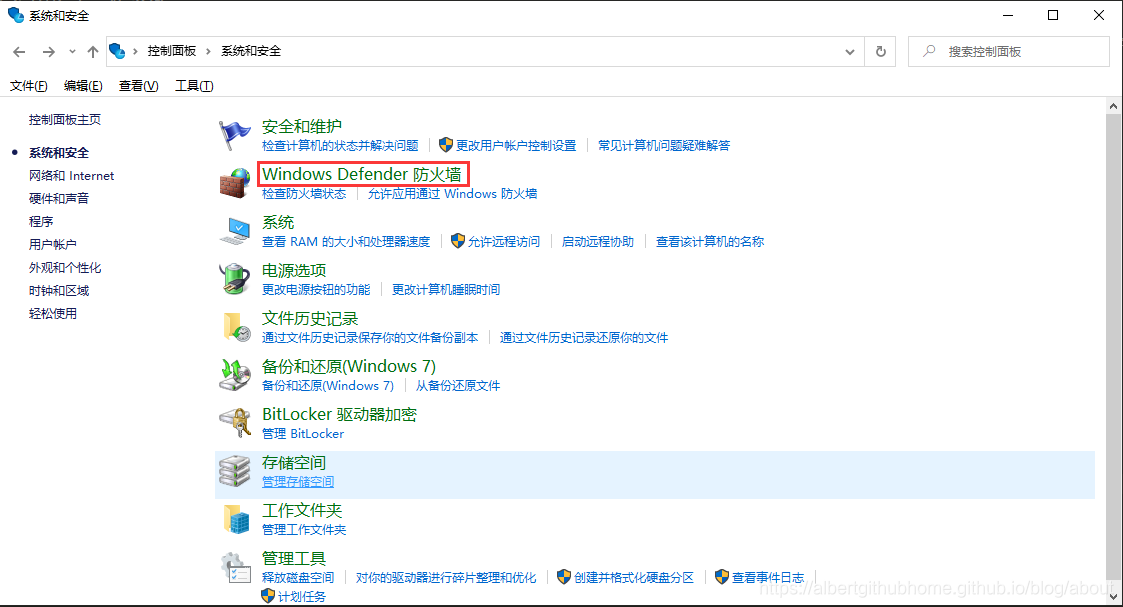Click 释放磁盘空间 link
Image resolution: width=1123 pixels, height=607 pixels.
pyautogui.click(x=298, y=577)
